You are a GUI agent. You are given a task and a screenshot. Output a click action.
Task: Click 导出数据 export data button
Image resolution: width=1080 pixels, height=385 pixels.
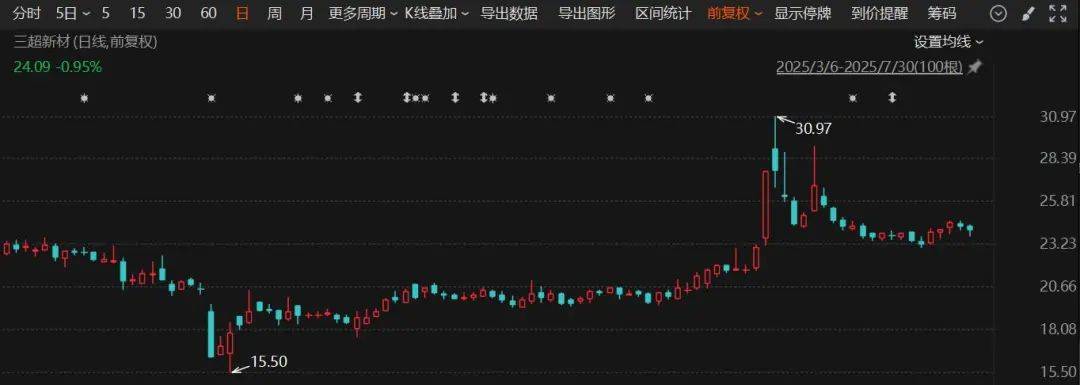click(509, 13)
